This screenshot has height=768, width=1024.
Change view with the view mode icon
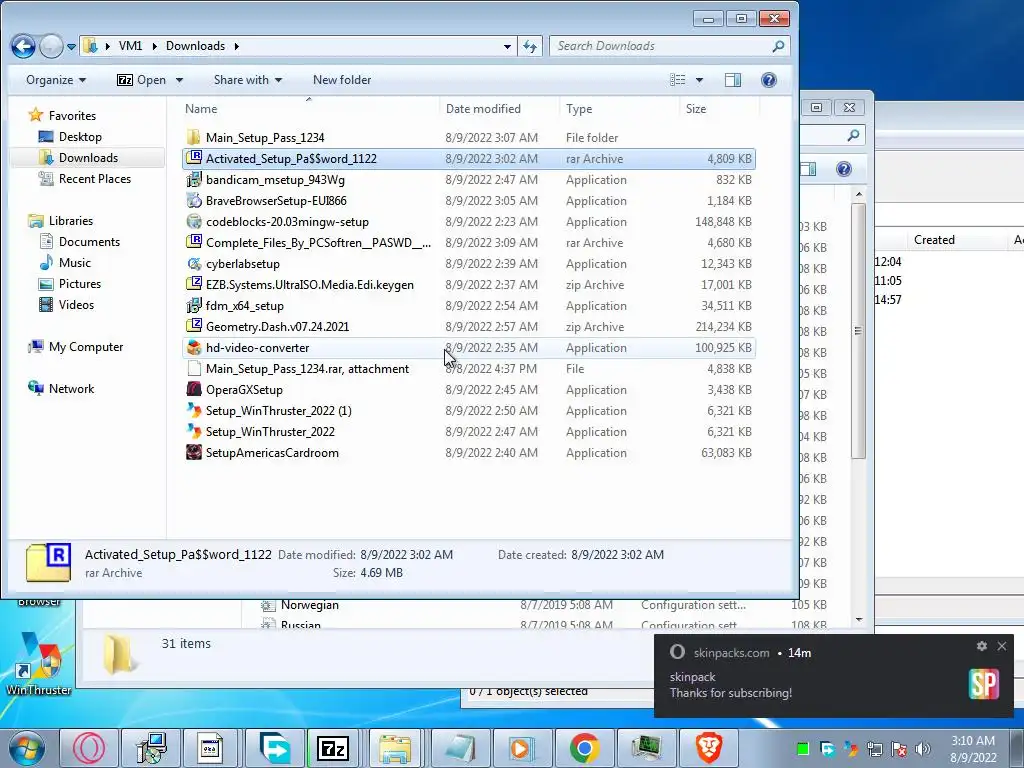click(678, 80)
